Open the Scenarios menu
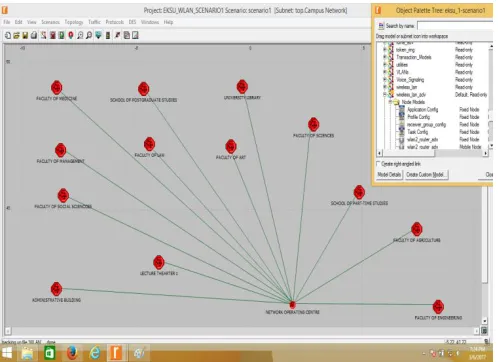 tap(50, 22)
